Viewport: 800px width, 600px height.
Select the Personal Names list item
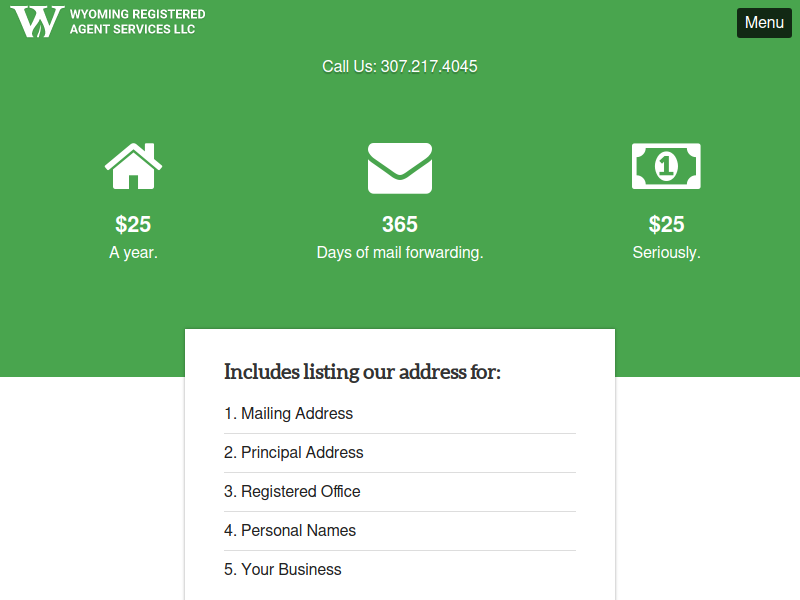400,531
